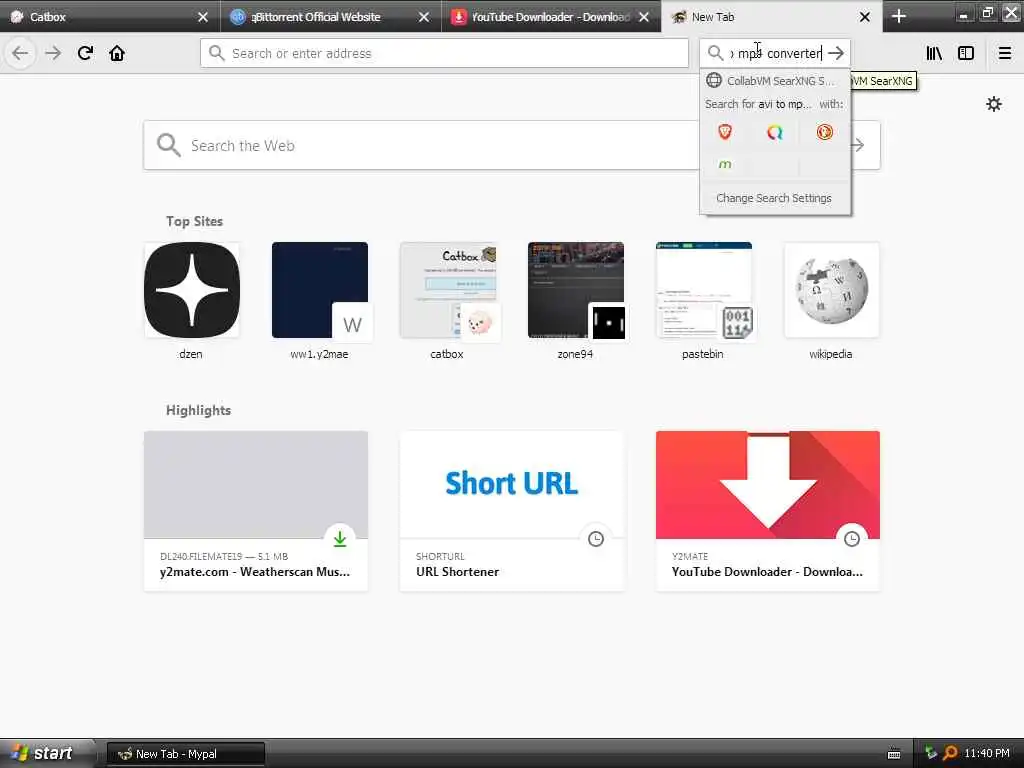
Task: Open the Library toolbar icon
Action: pos(934,53)
